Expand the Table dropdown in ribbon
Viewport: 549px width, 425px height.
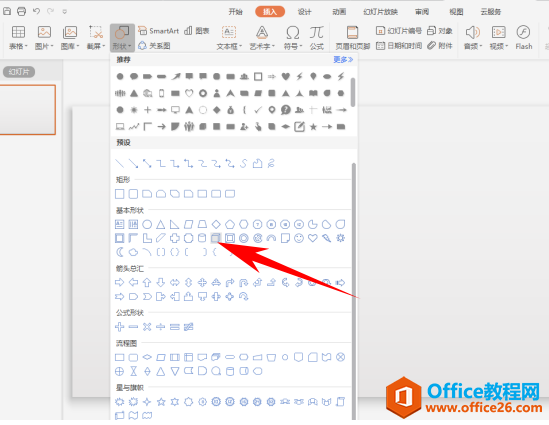click(x=18, y=37)
